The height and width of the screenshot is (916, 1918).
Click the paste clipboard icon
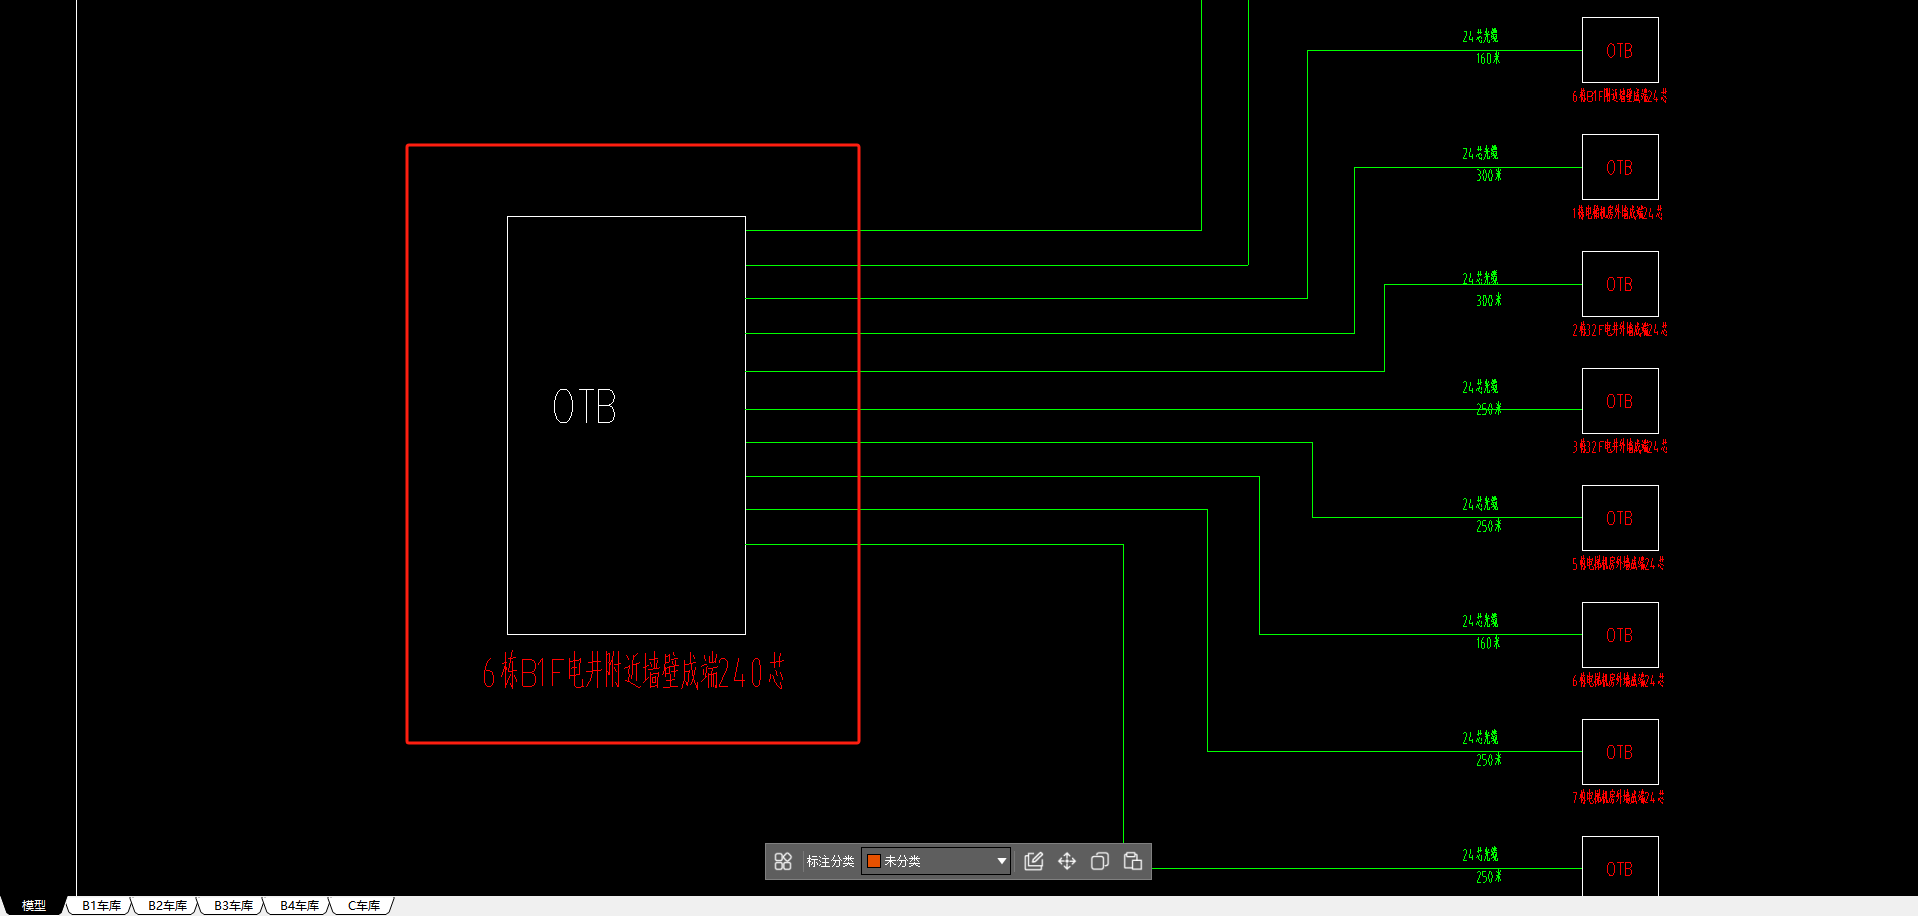1133,861
